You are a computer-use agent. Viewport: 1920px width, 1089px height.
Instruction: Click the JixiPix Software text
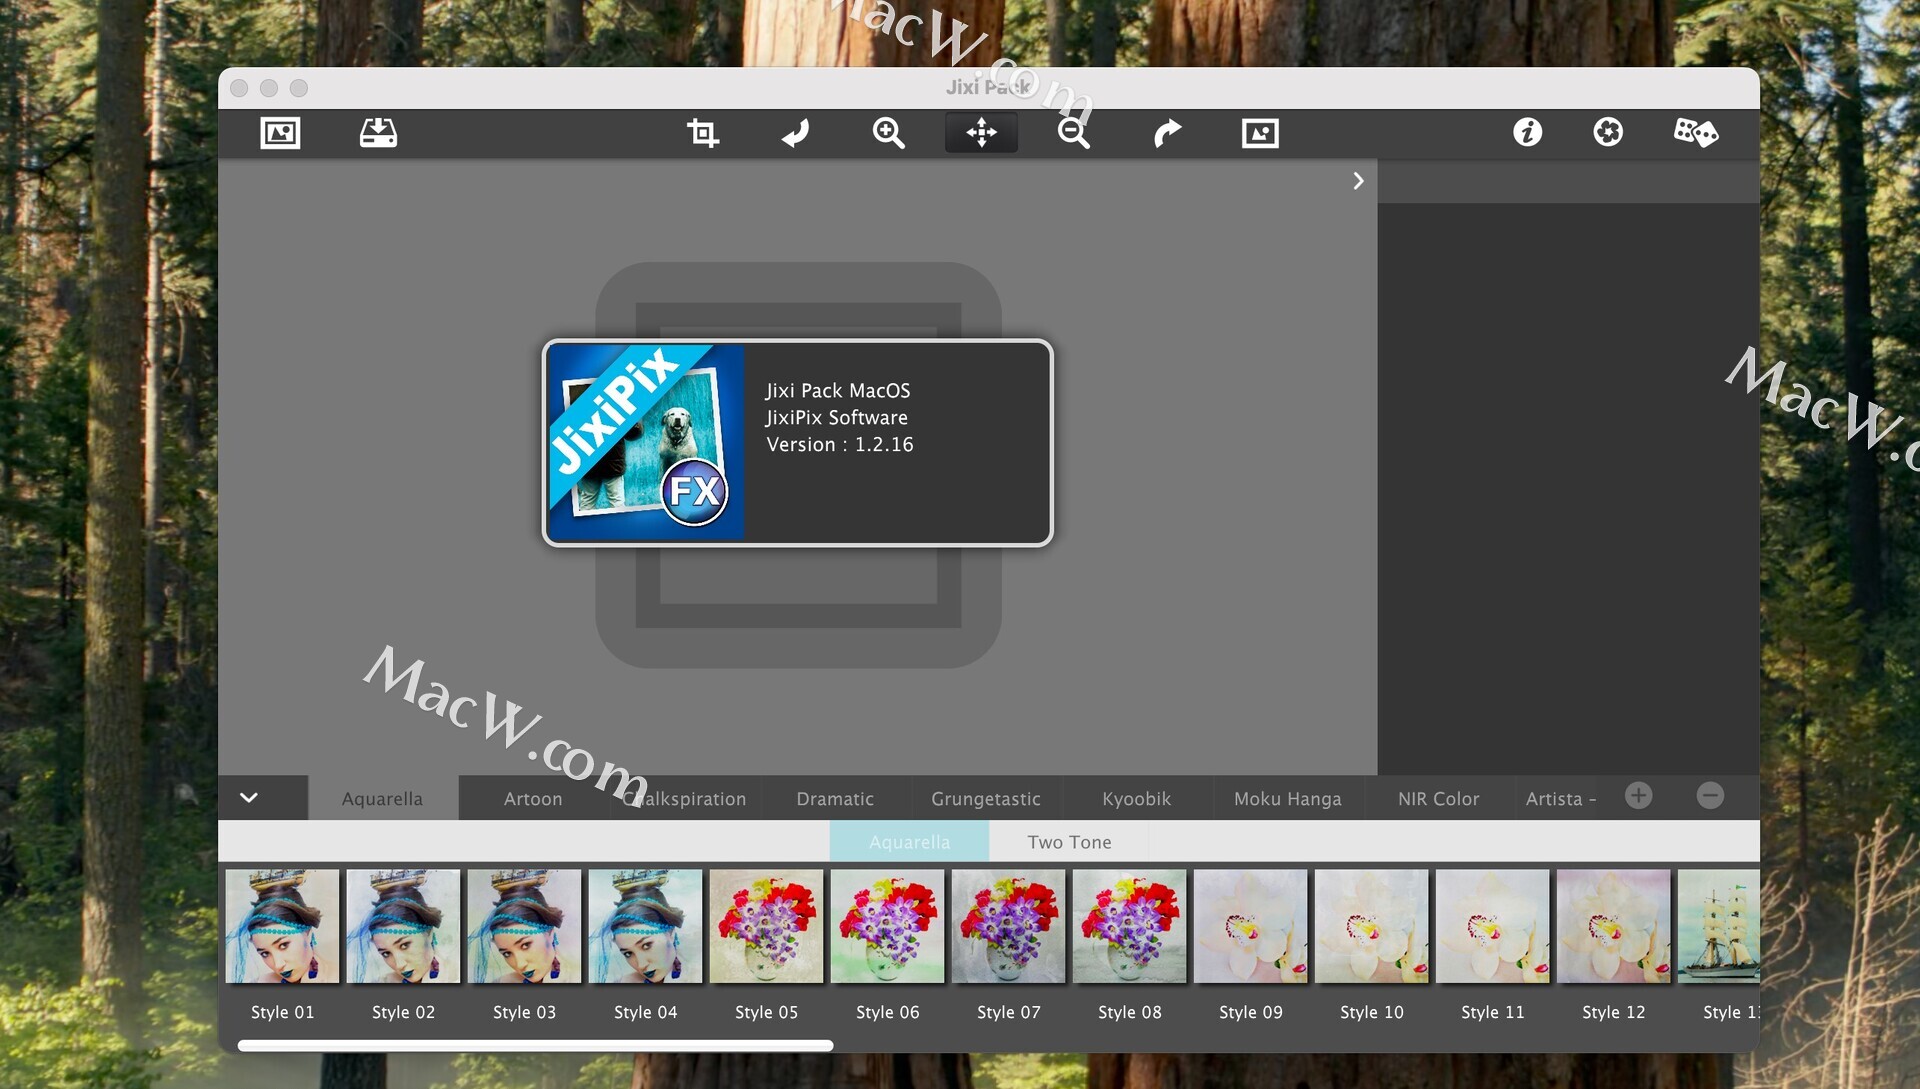(x=837, y=417)
